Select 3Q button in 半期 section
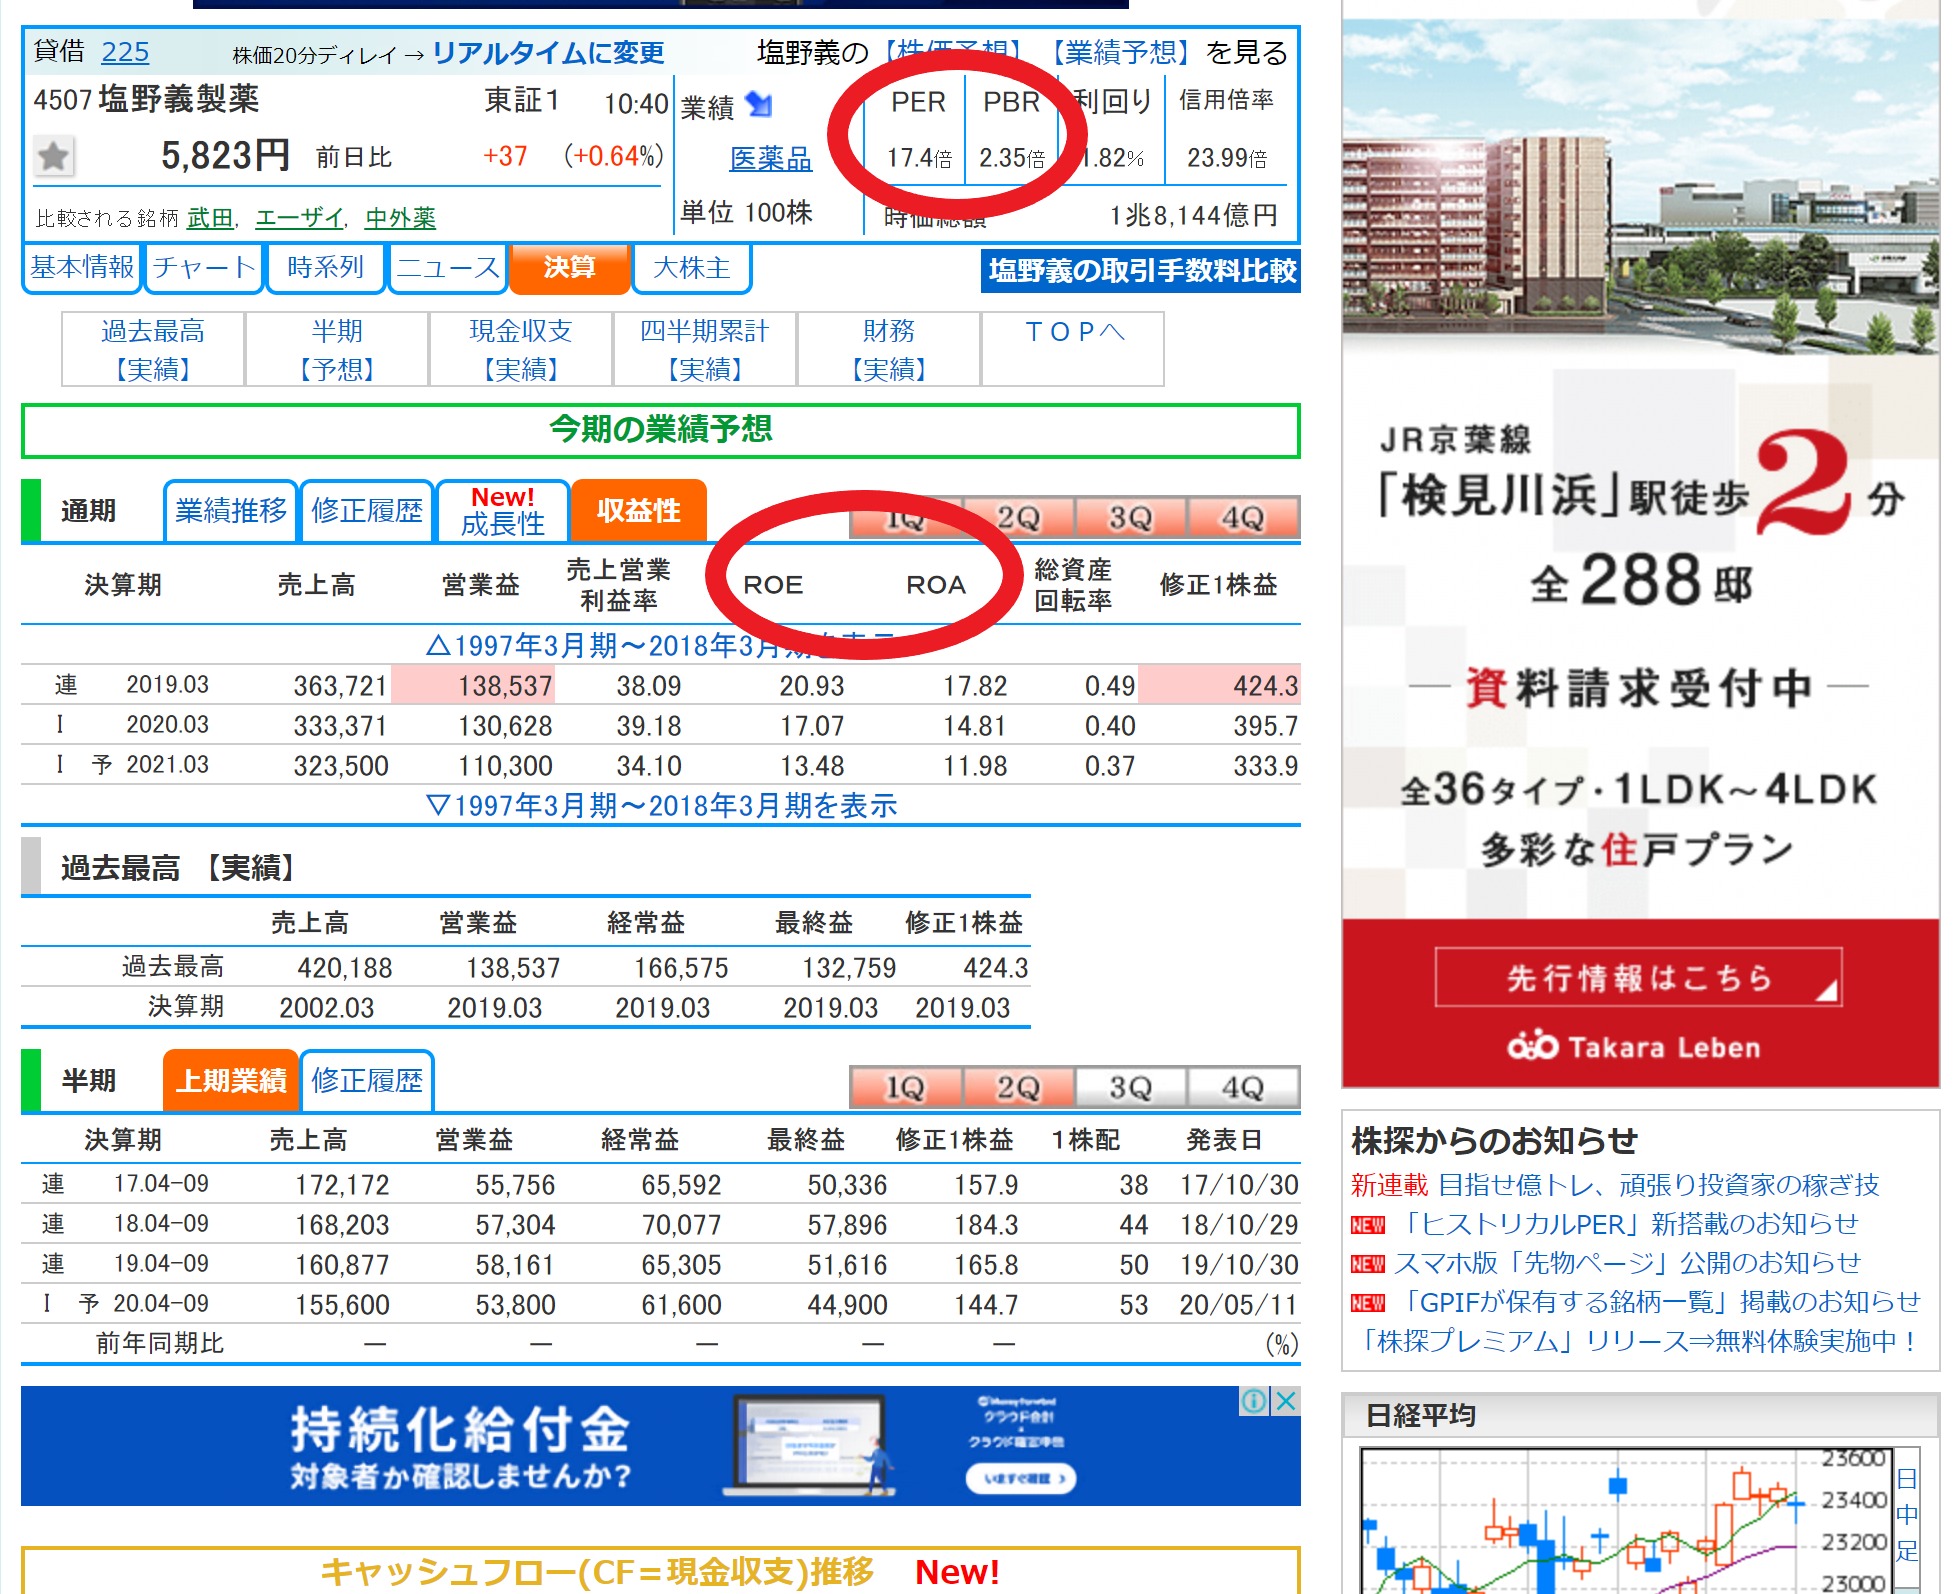The image size is (1957, 1594). pos(1131,1088)
